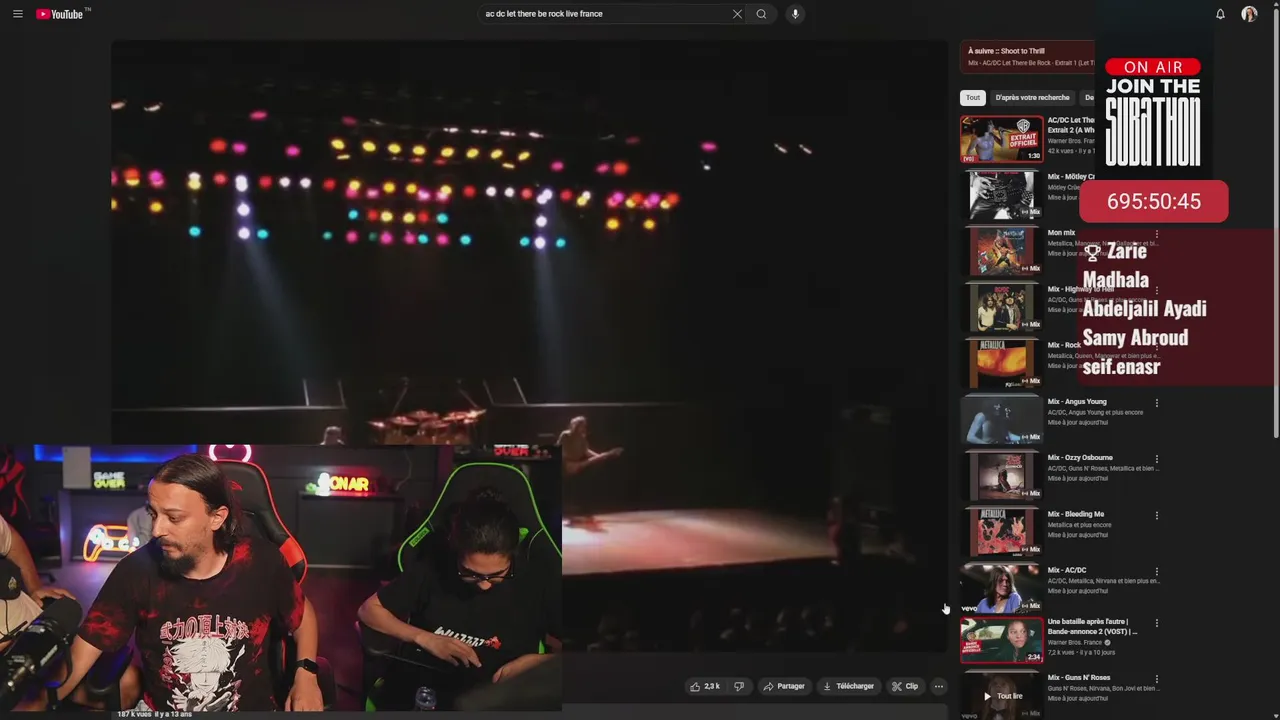The image size is (1280, 720).
Task: Open the Mix - Guns N' Roses title
Action: click(1079, 678)
